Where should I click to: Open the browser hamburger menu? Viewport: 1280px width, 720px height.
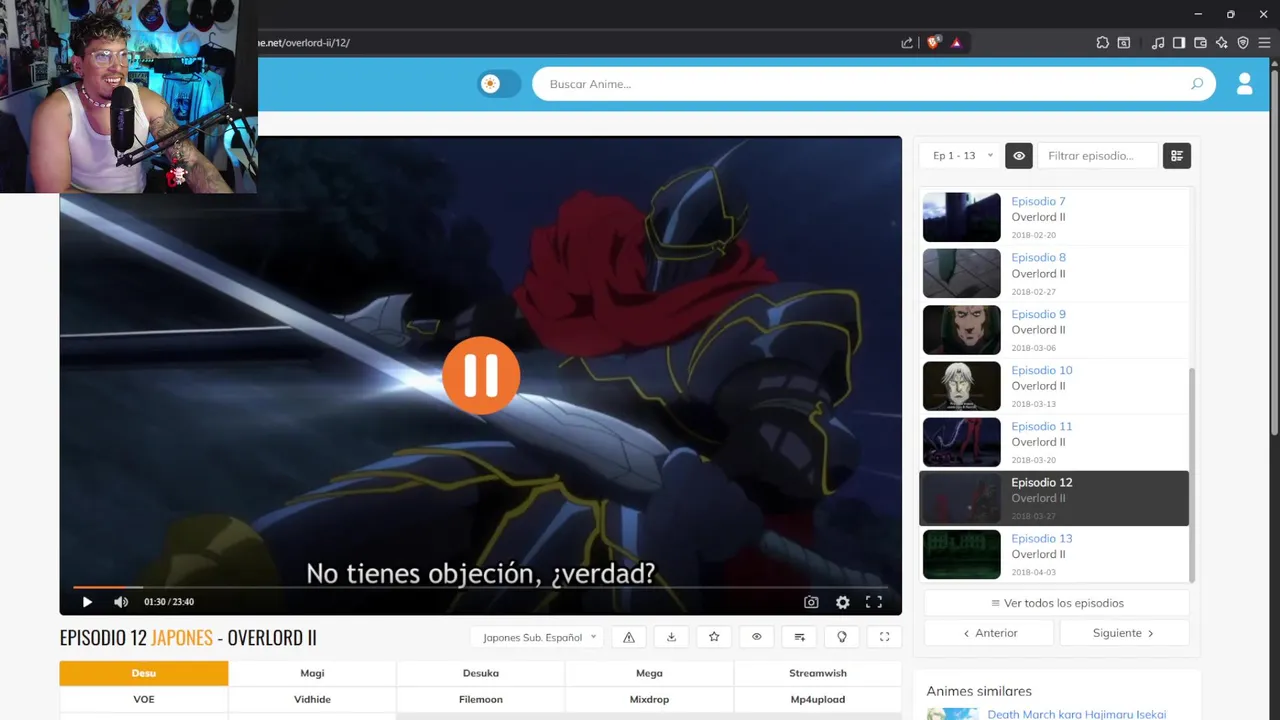(x=1264, y=43)
